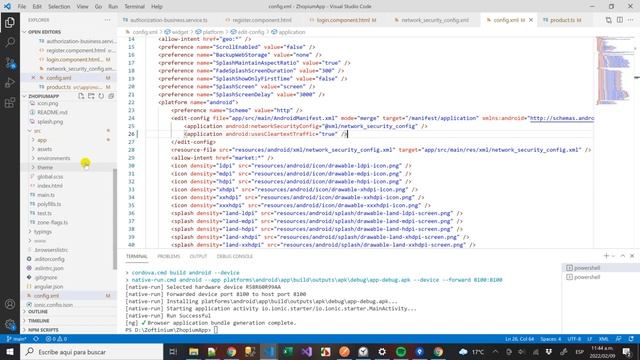Add a new terminal with plus icon

point(606,256)
